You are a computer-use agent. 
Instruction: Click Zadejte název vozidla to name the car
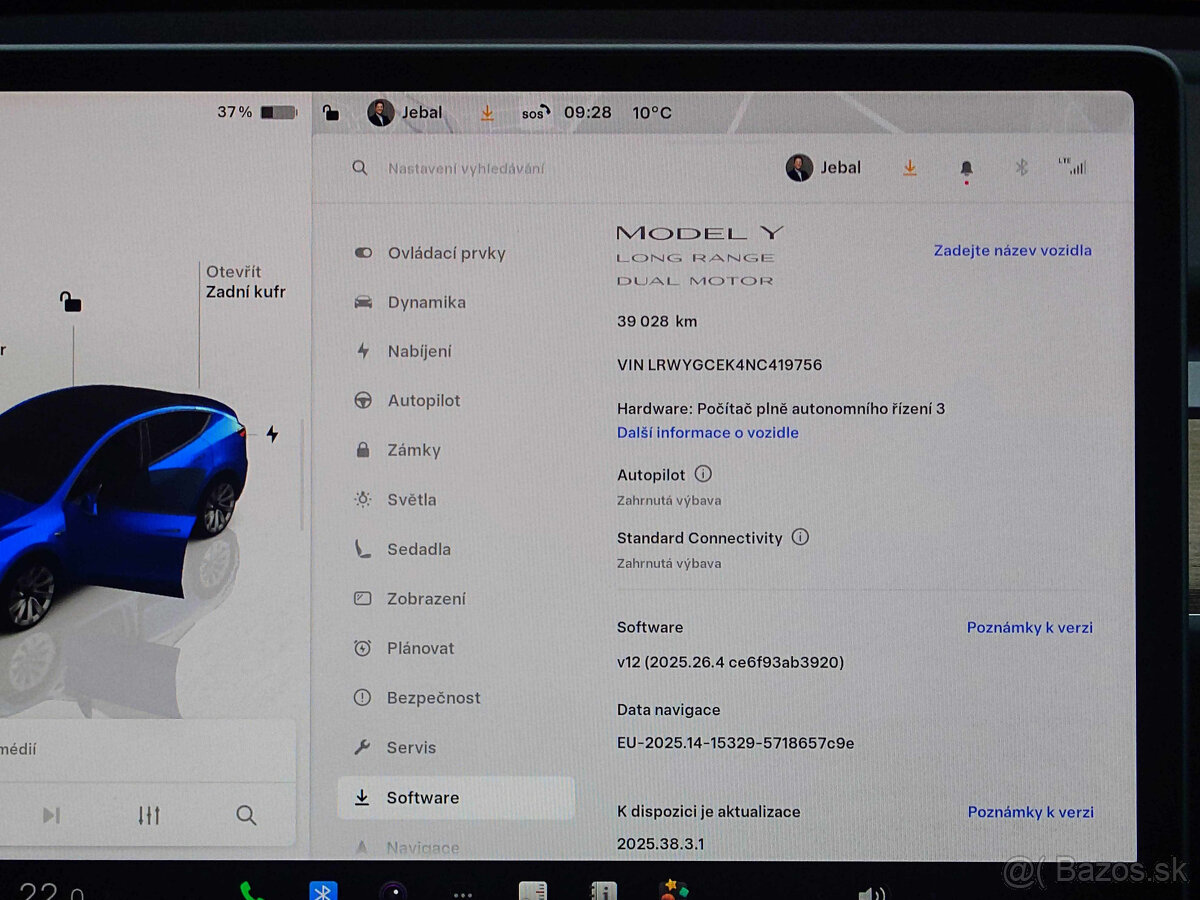pos(1012,250)
